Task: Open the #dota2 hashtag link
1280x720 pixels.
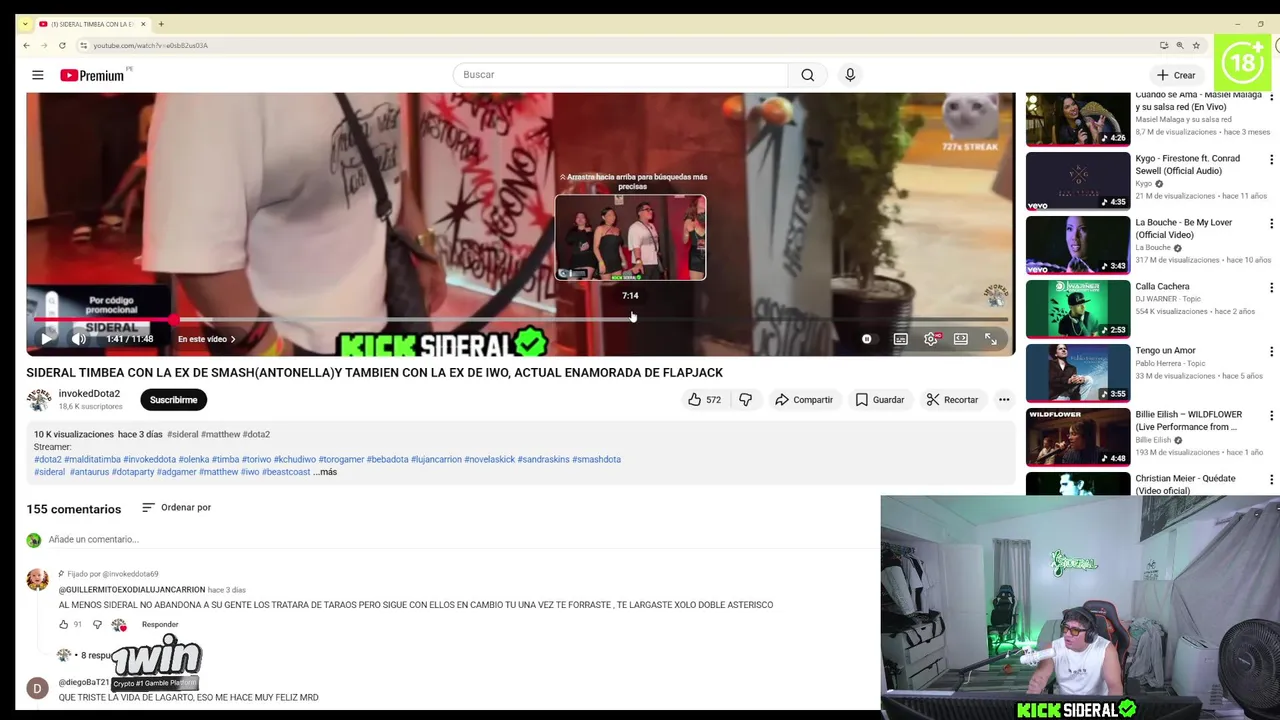Action: pyautogui.click(x=48, y=460)
